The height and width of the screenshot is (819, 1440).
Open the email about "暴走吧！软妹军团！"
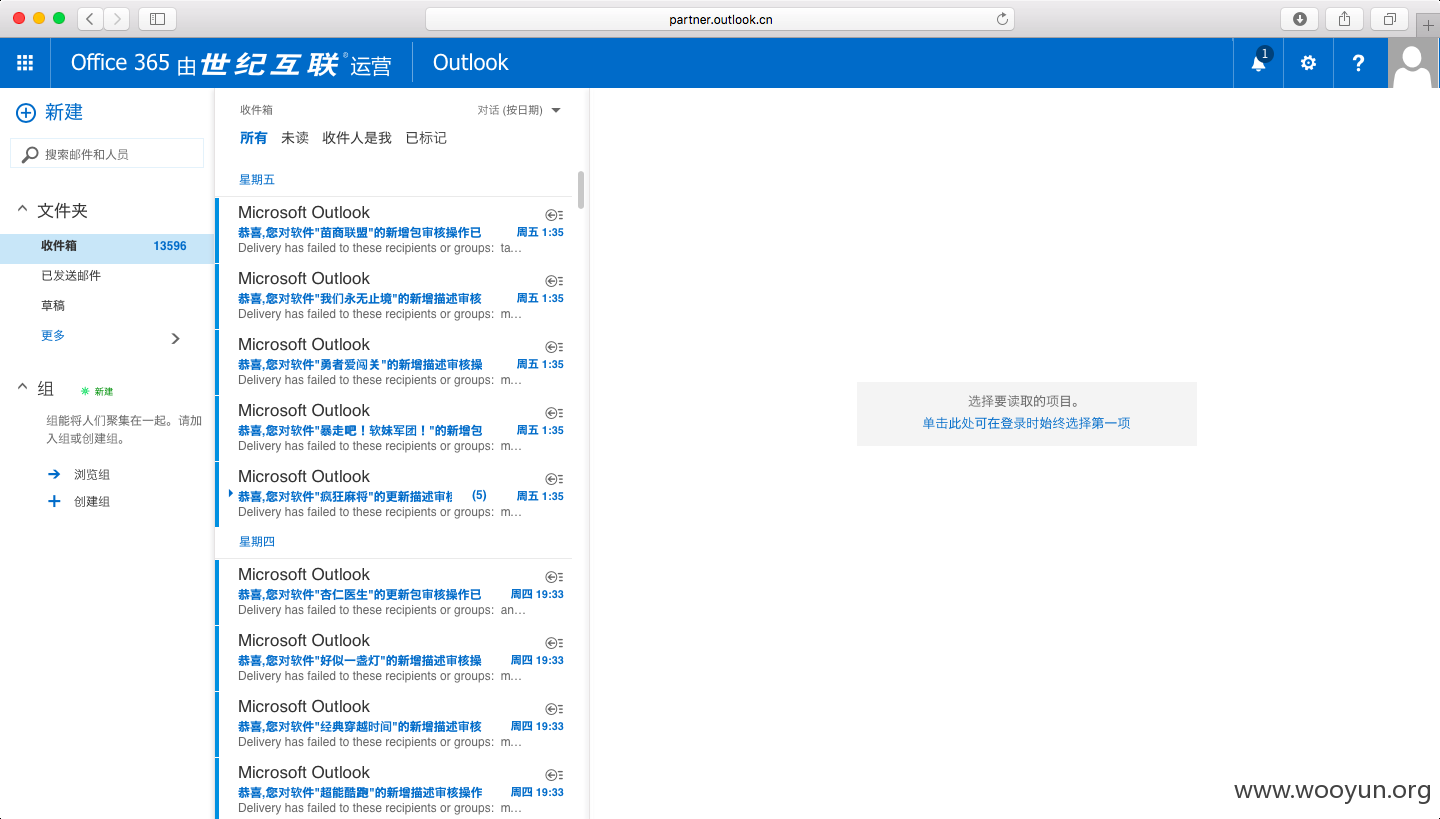[394, 428]
